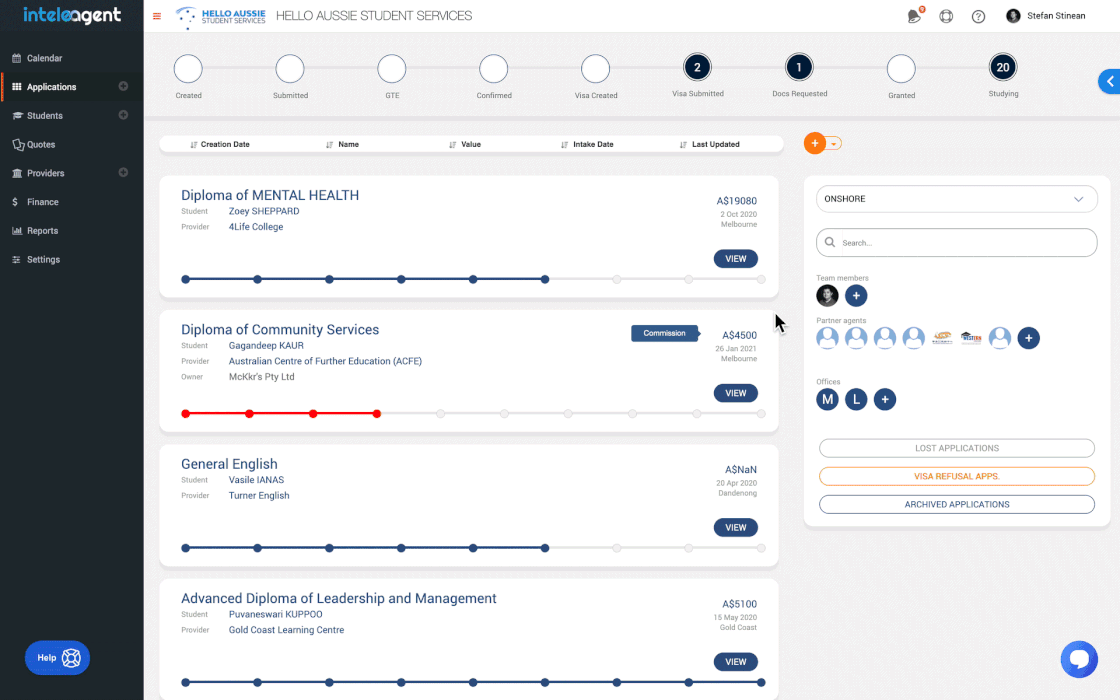Open the ONSHORE dropdown
1120x700 pixels.
pyautogui.click(x=956, y=199)
